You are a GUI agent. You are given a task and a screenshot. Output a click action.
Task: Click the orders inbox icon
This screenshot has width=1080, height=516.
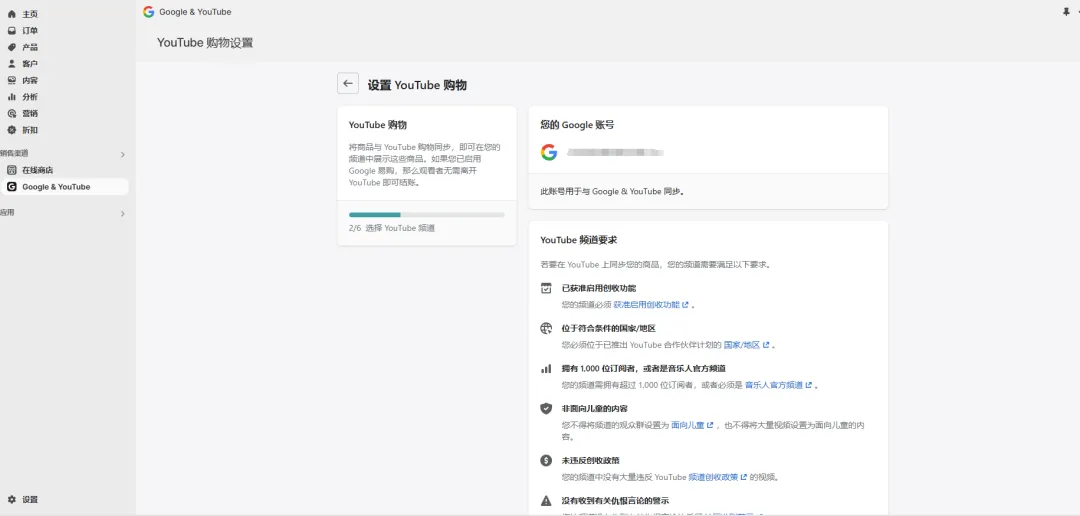(x=12, y=30)
